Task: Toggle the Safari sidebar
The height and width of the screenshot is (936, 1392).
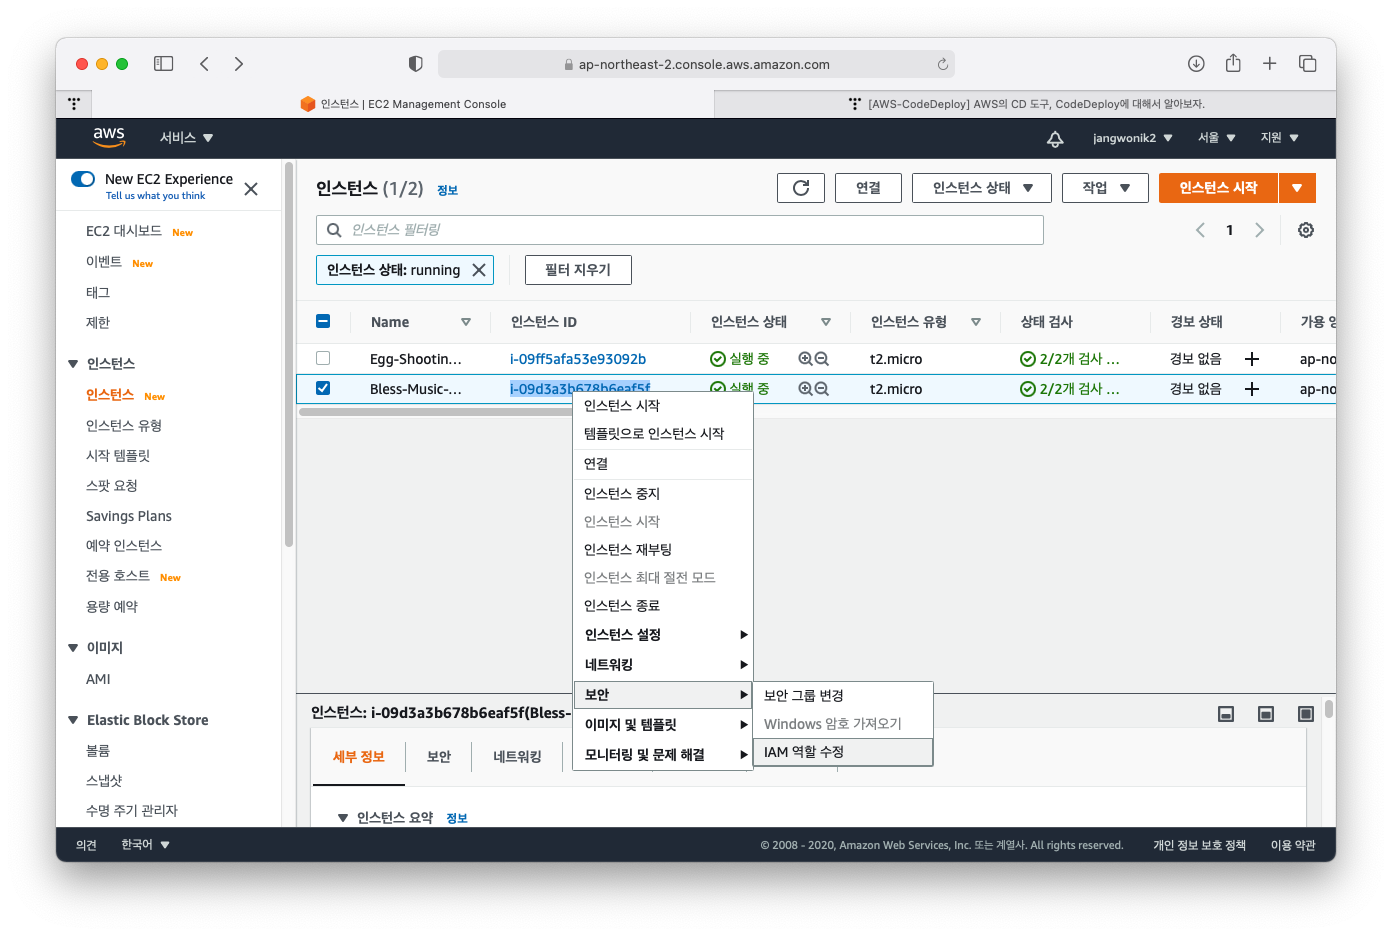Action: click(x=163, y=64)
